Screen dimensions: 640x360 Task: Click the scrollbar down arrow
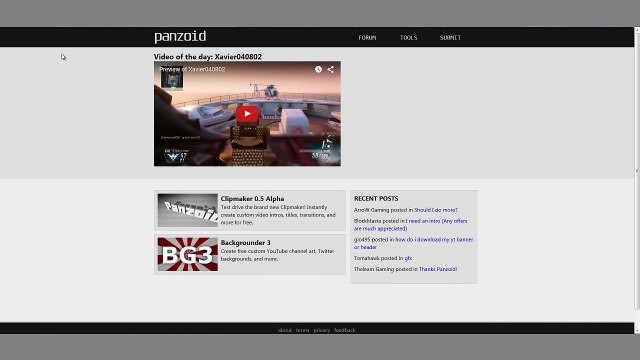click(637, 331)
